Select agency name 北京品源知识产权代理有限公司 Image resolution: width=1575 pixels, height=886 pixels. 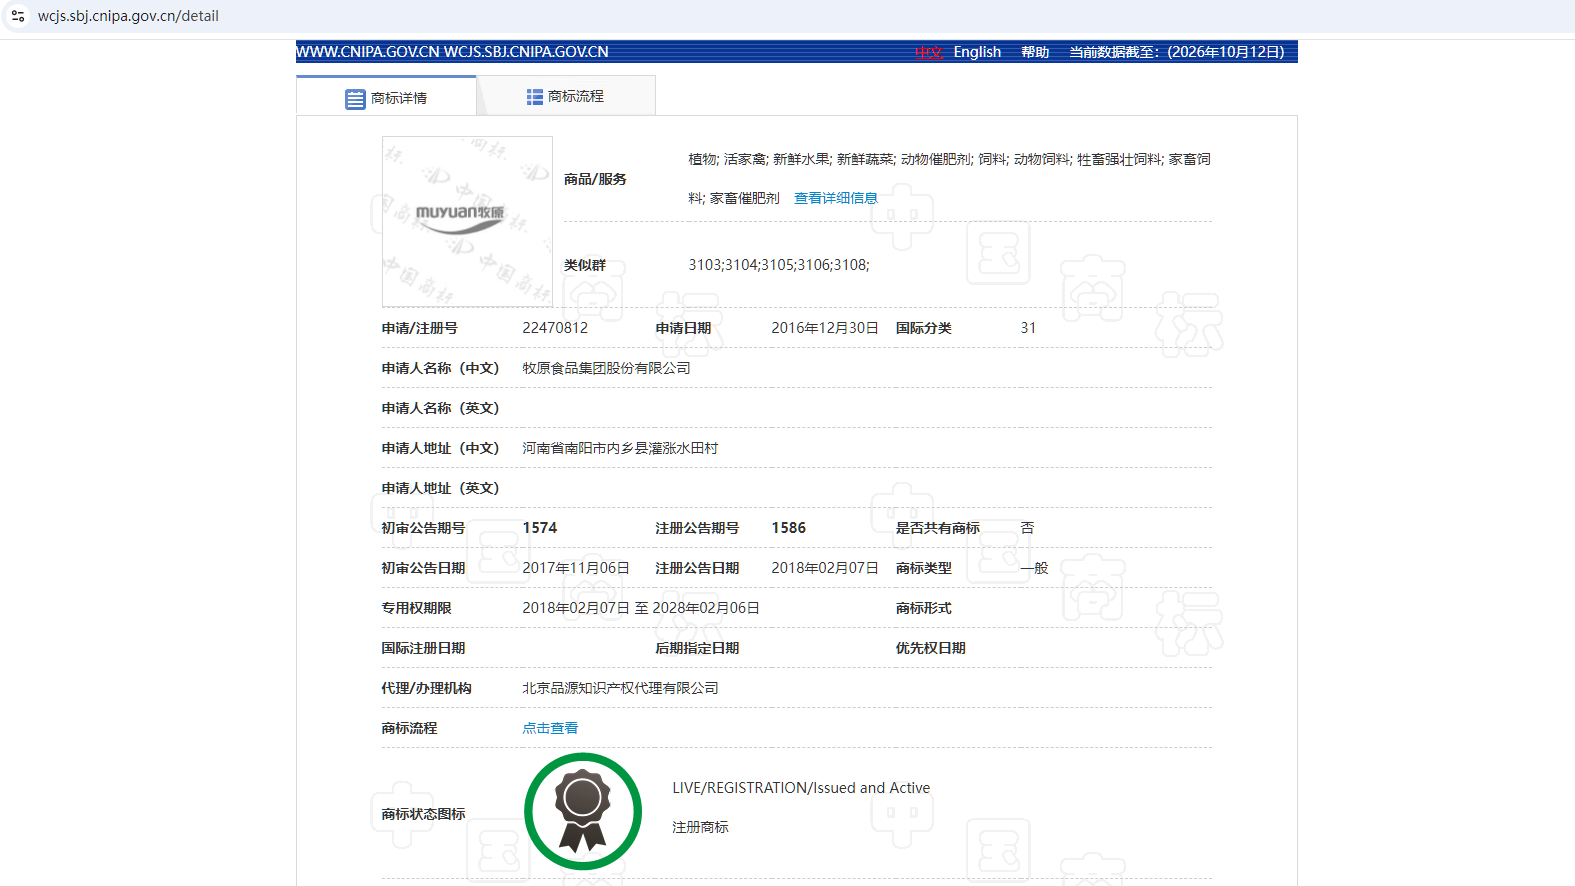click(x=620, y=688)
